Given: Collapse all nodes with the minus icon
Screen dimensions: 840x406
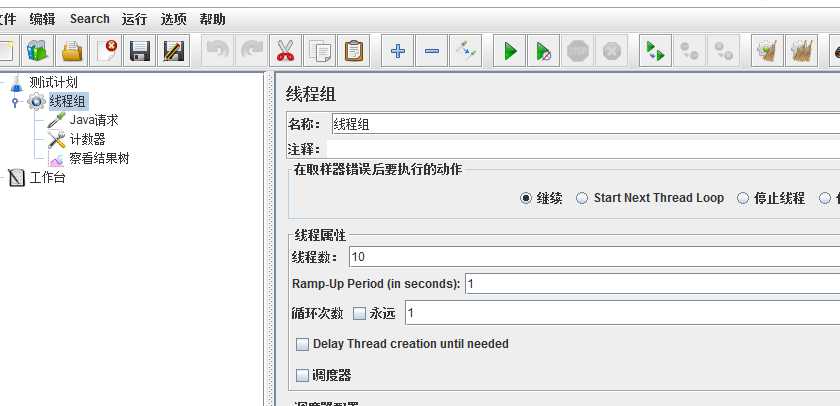Looking at the screenshot, I should pos(432,51).
